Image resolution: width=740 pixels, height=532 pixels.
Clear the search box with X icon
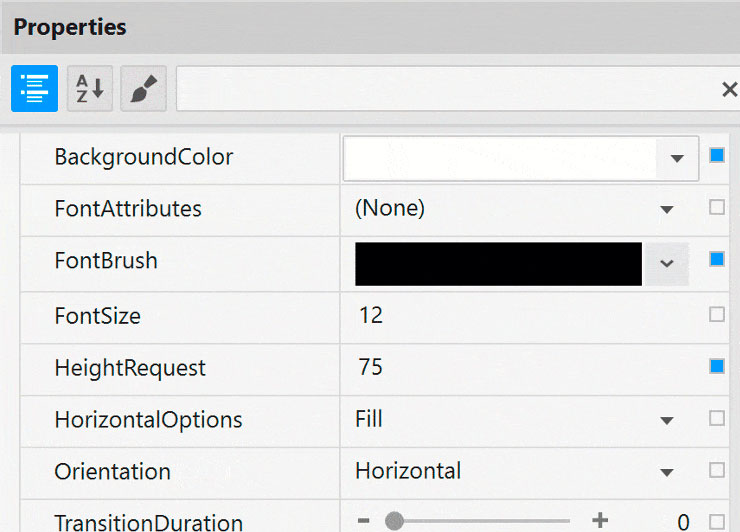[x=729, y=90]
